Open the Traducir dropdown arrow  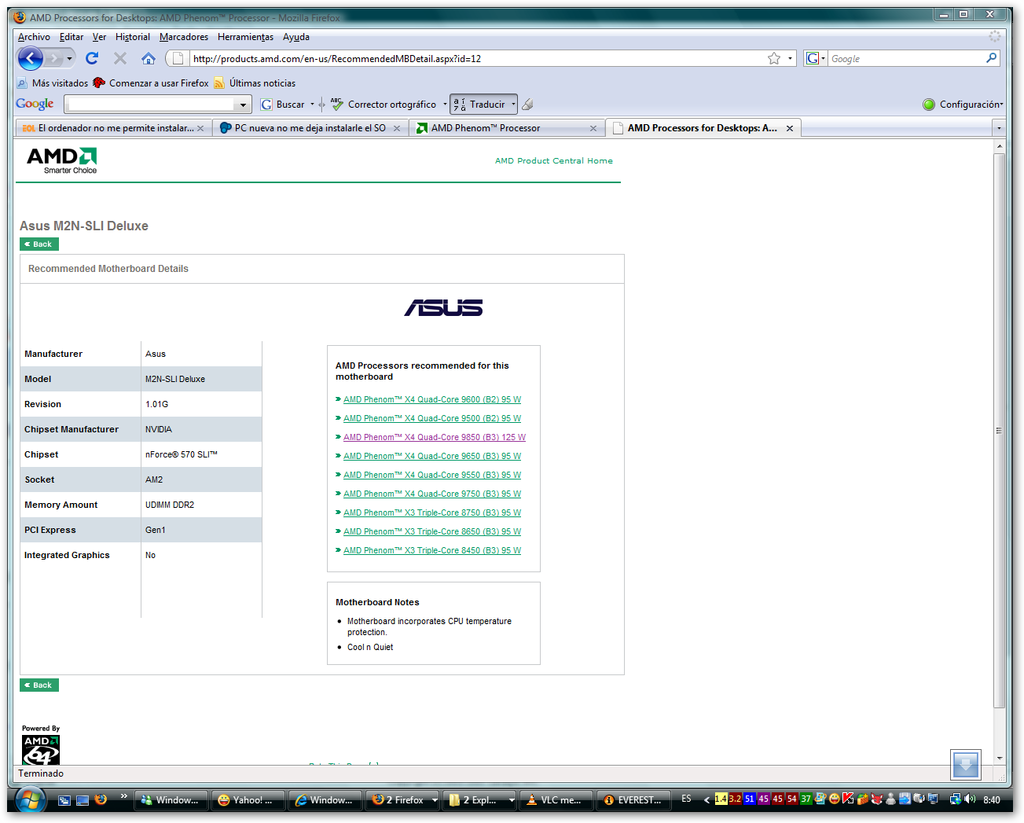[513, 105]
